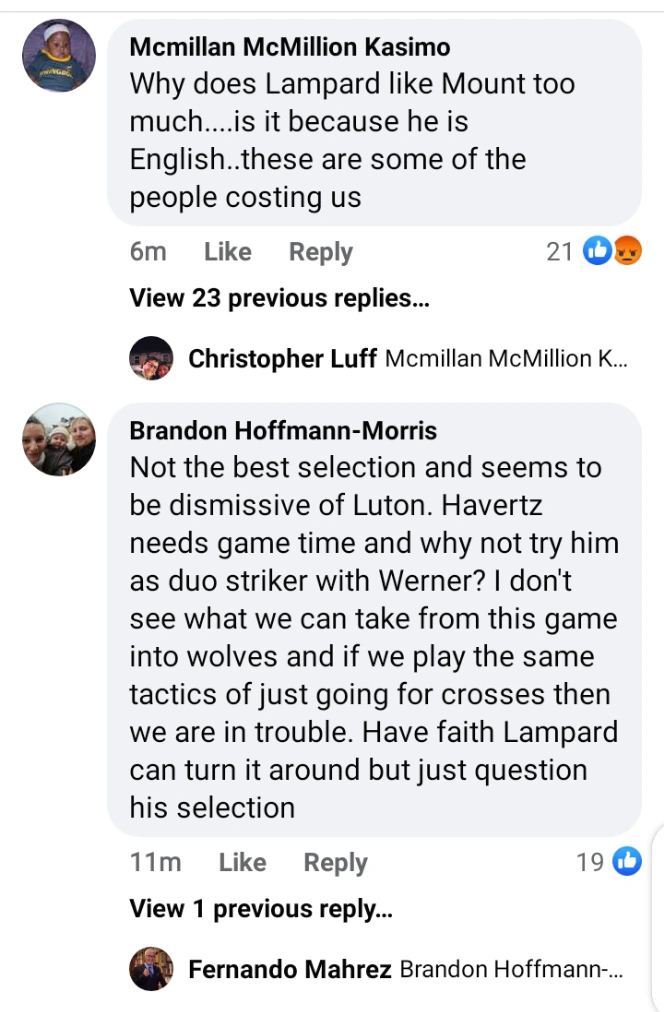Like Brandon Hoffmann-Morris's comment

[x=243, y=862]
